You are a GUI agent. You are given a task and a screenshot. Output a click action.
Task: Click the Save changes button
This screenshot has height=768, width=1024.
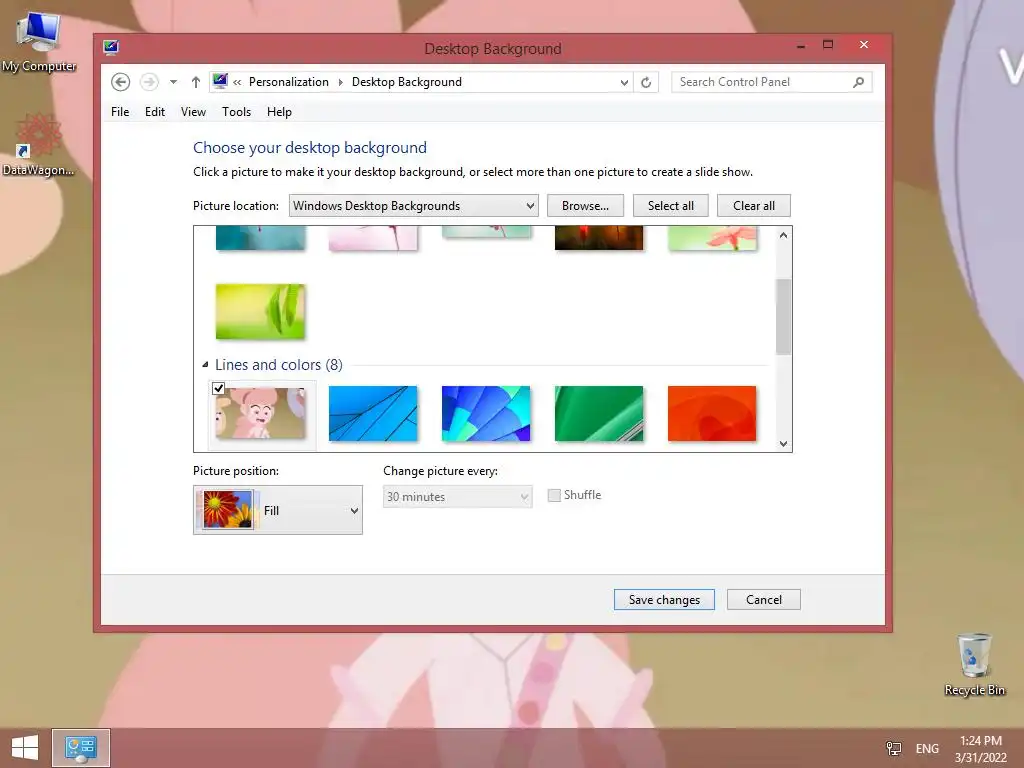click(x=664, y=600)
